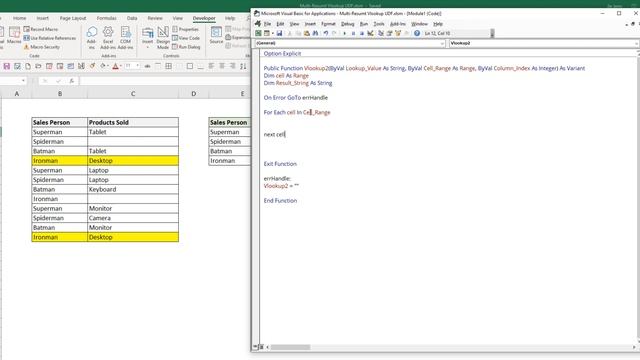The width and height of the screenshot is (640, 360).
Task: Click the Break pause icon in VBA toolbar
Action: click(x=353, y=33)
